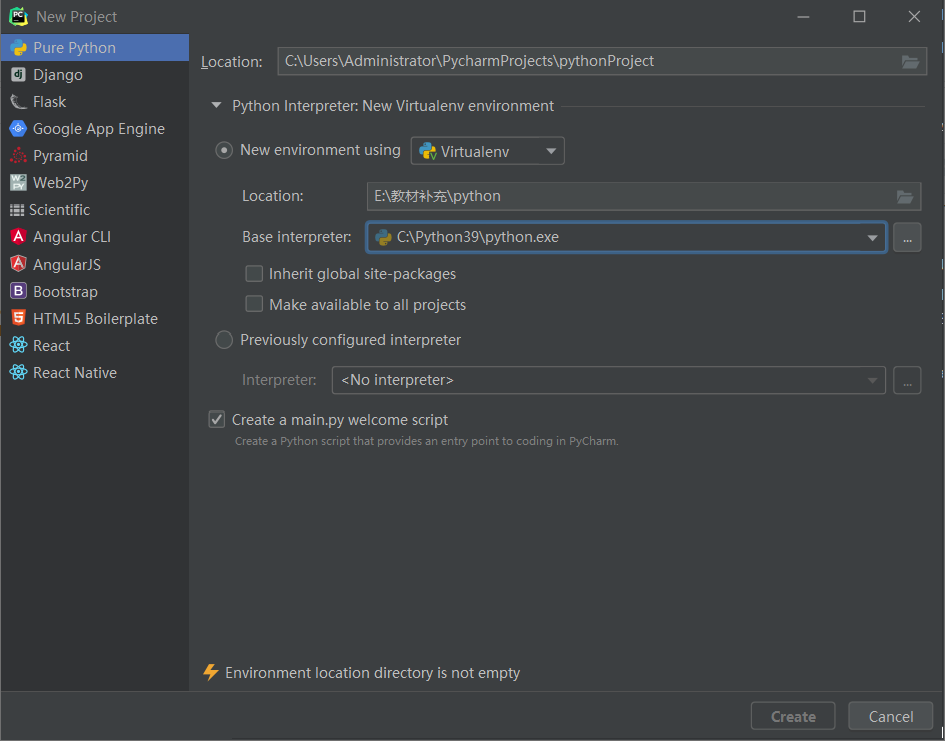Screen dimensions: 945x741
Task: Click the Angular CLI list entry
Action: click(95, 237)
